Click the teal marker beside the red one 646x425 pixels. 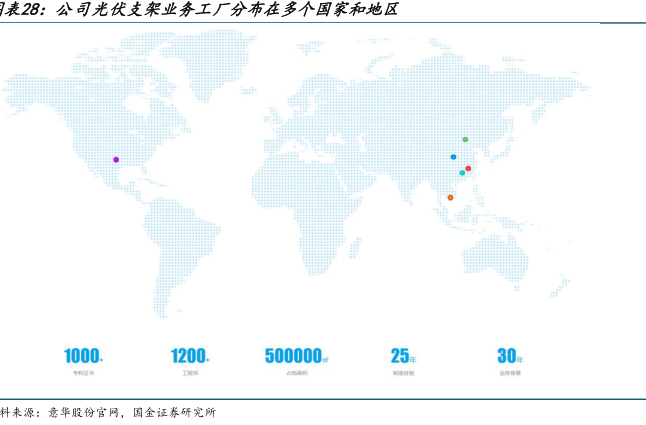(462, 173)
